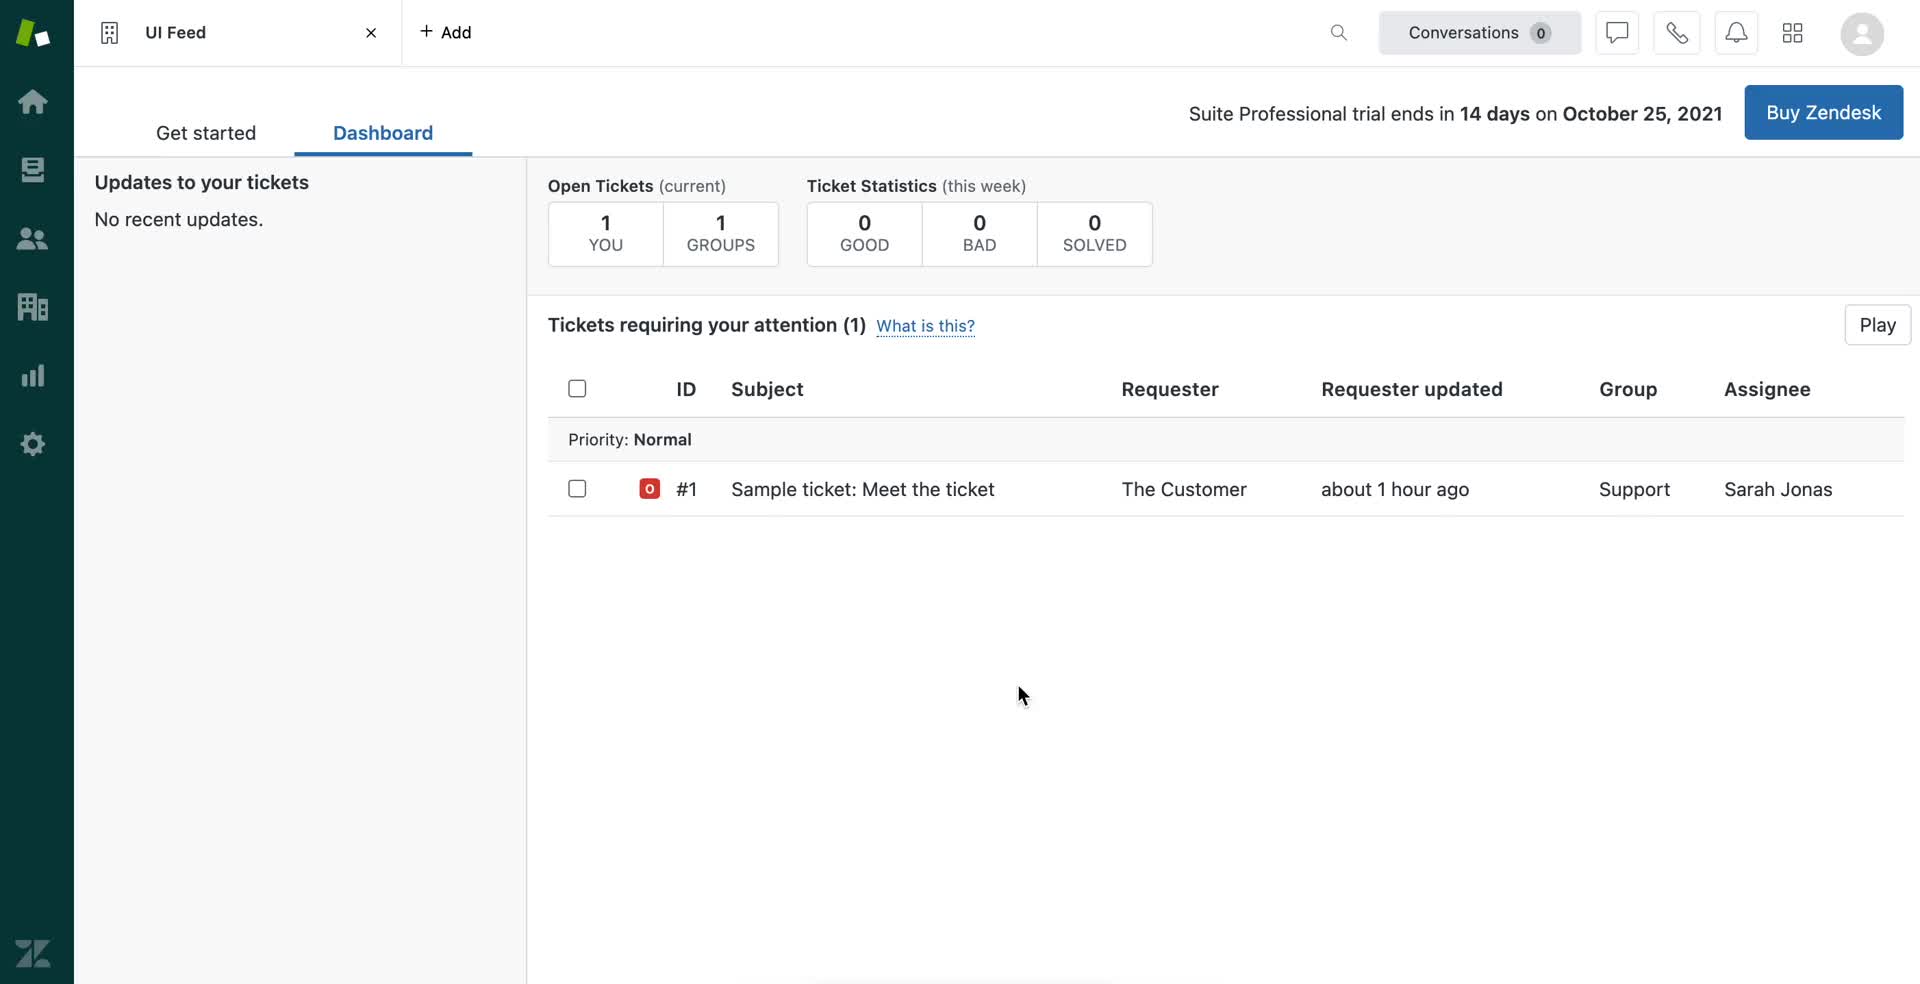This screenshot has width=1920, height=984.
Task: Click the BAD ticket statistic
Action: coord(980,234)
